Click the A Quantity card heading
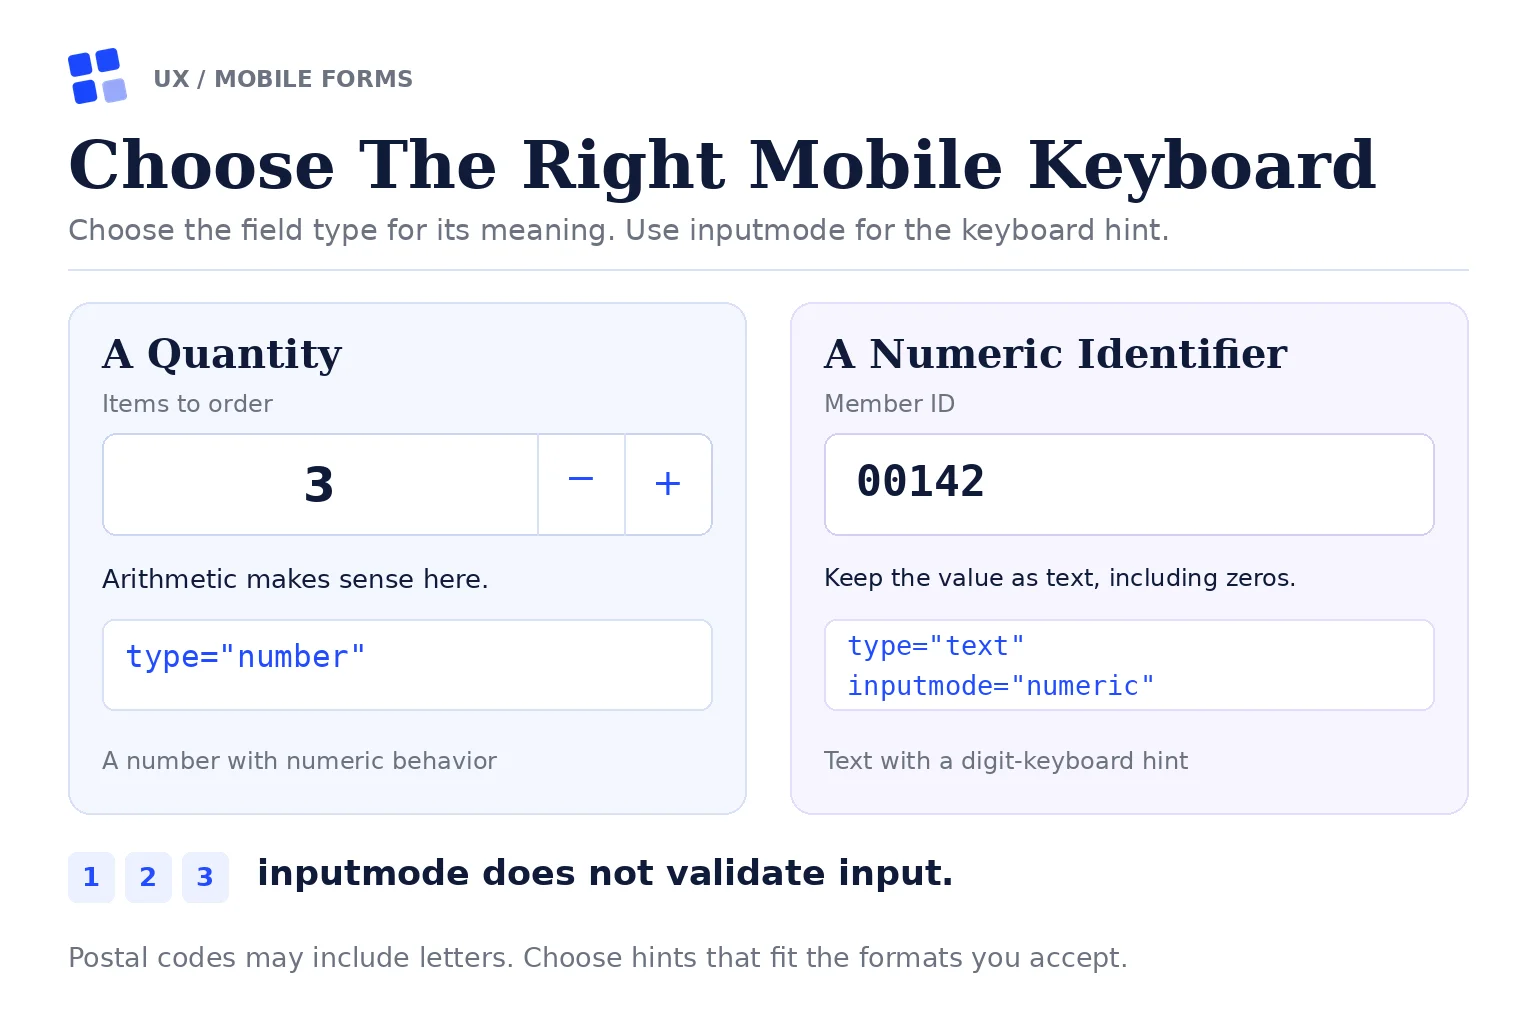1536x1024 pixels. pos(222,354)
